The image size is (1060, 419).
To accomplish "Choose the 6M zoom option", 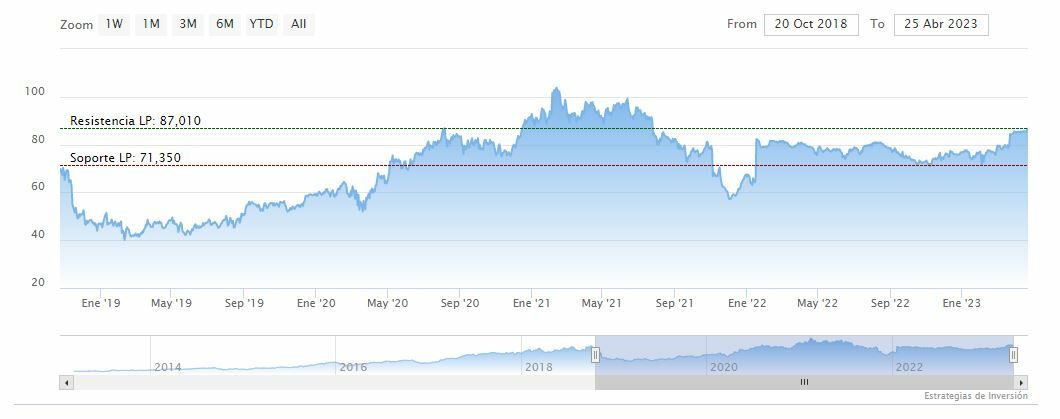I will (x=224, y=24).
